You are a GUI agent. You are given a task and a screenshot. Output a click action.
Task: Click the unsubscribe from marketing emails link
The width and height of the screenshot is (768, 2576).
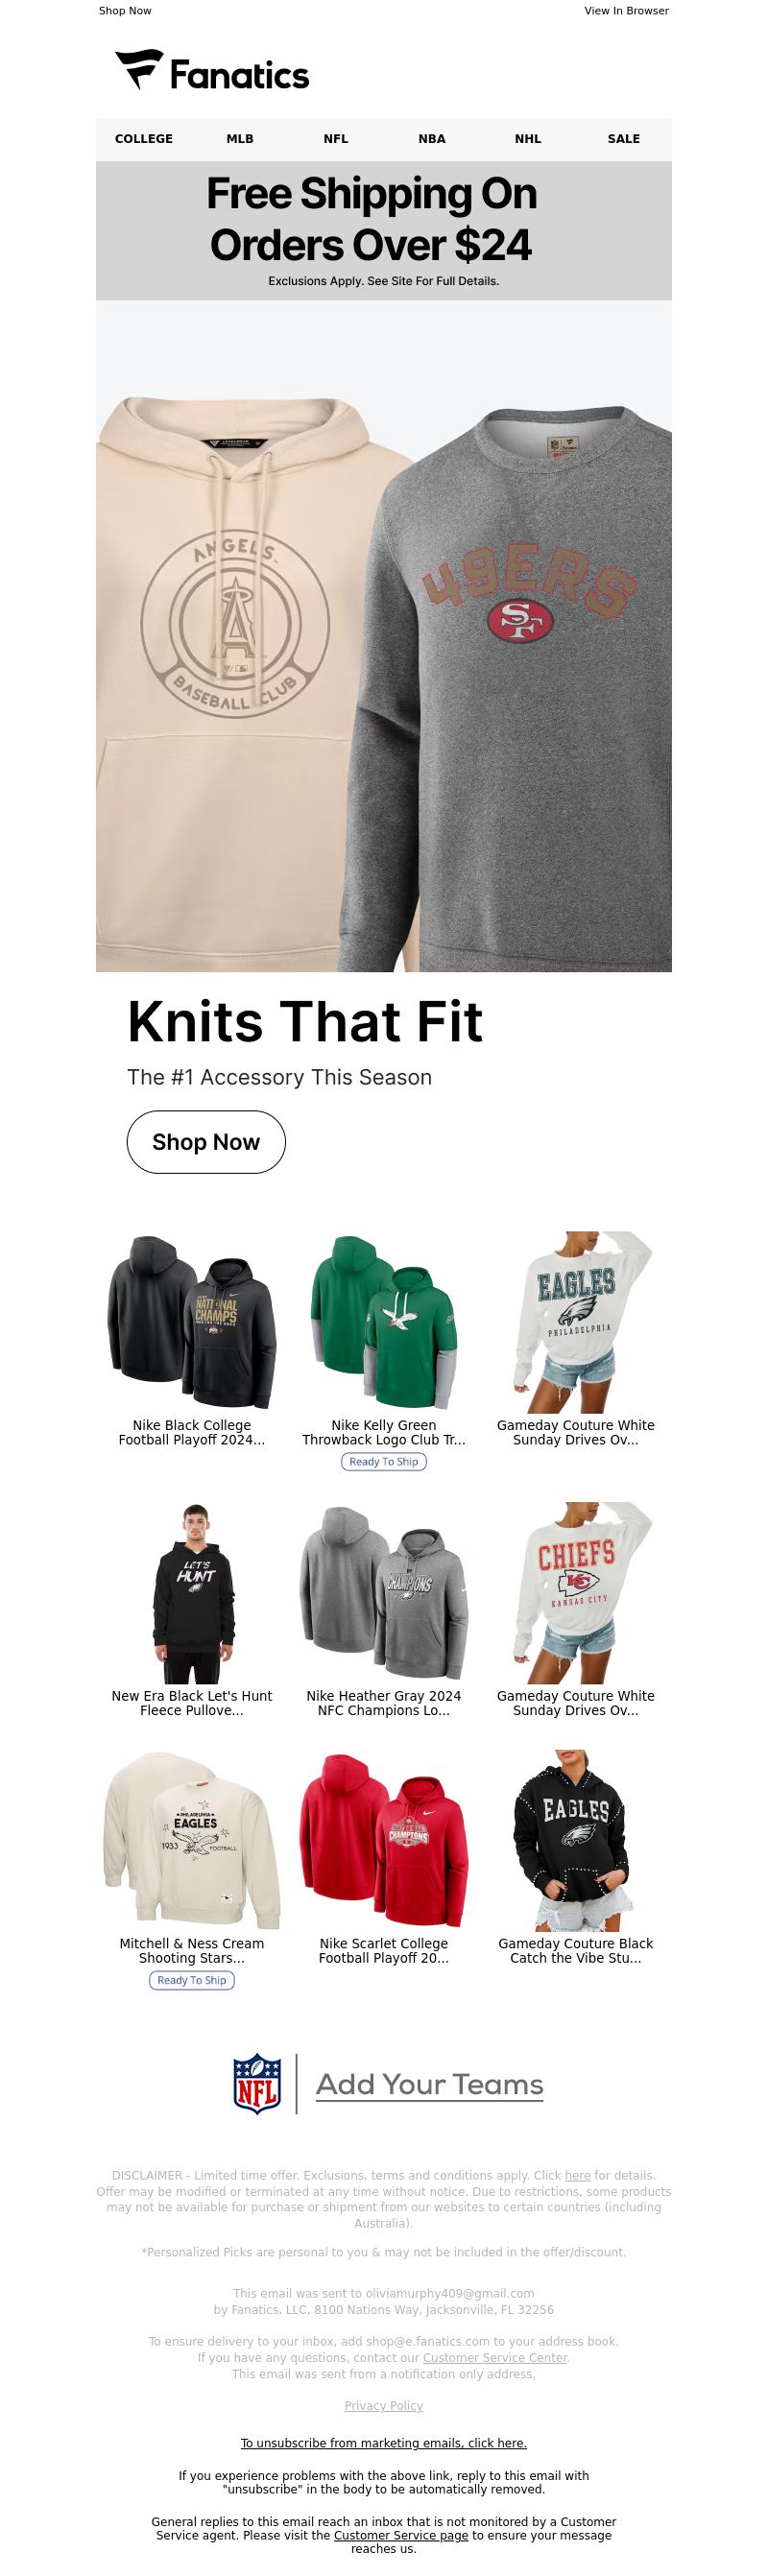[384, 2443]
